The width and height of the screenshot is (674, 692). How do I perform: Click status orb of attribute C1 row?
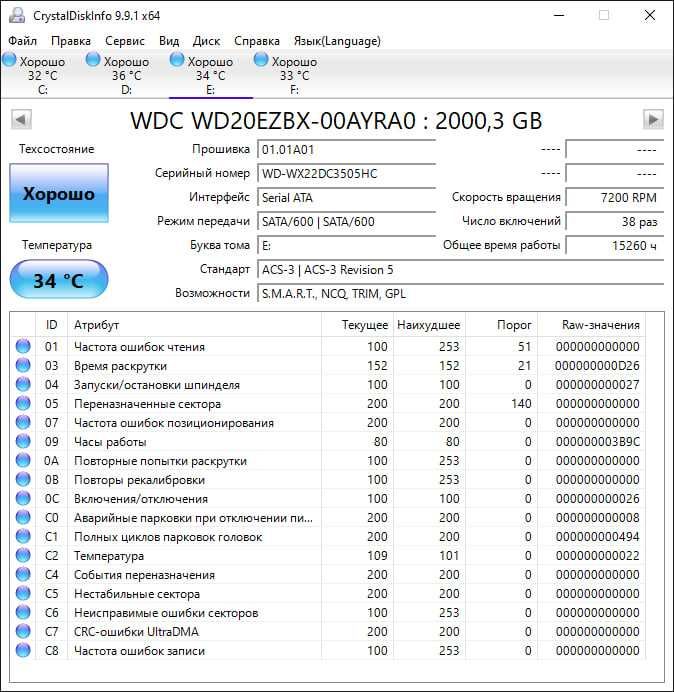click(x=23, y=536)
